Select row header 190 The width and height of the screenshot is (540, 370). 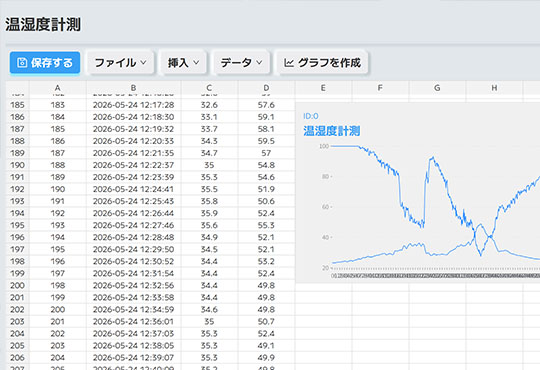pyautogui.click(x=18, y=165)
